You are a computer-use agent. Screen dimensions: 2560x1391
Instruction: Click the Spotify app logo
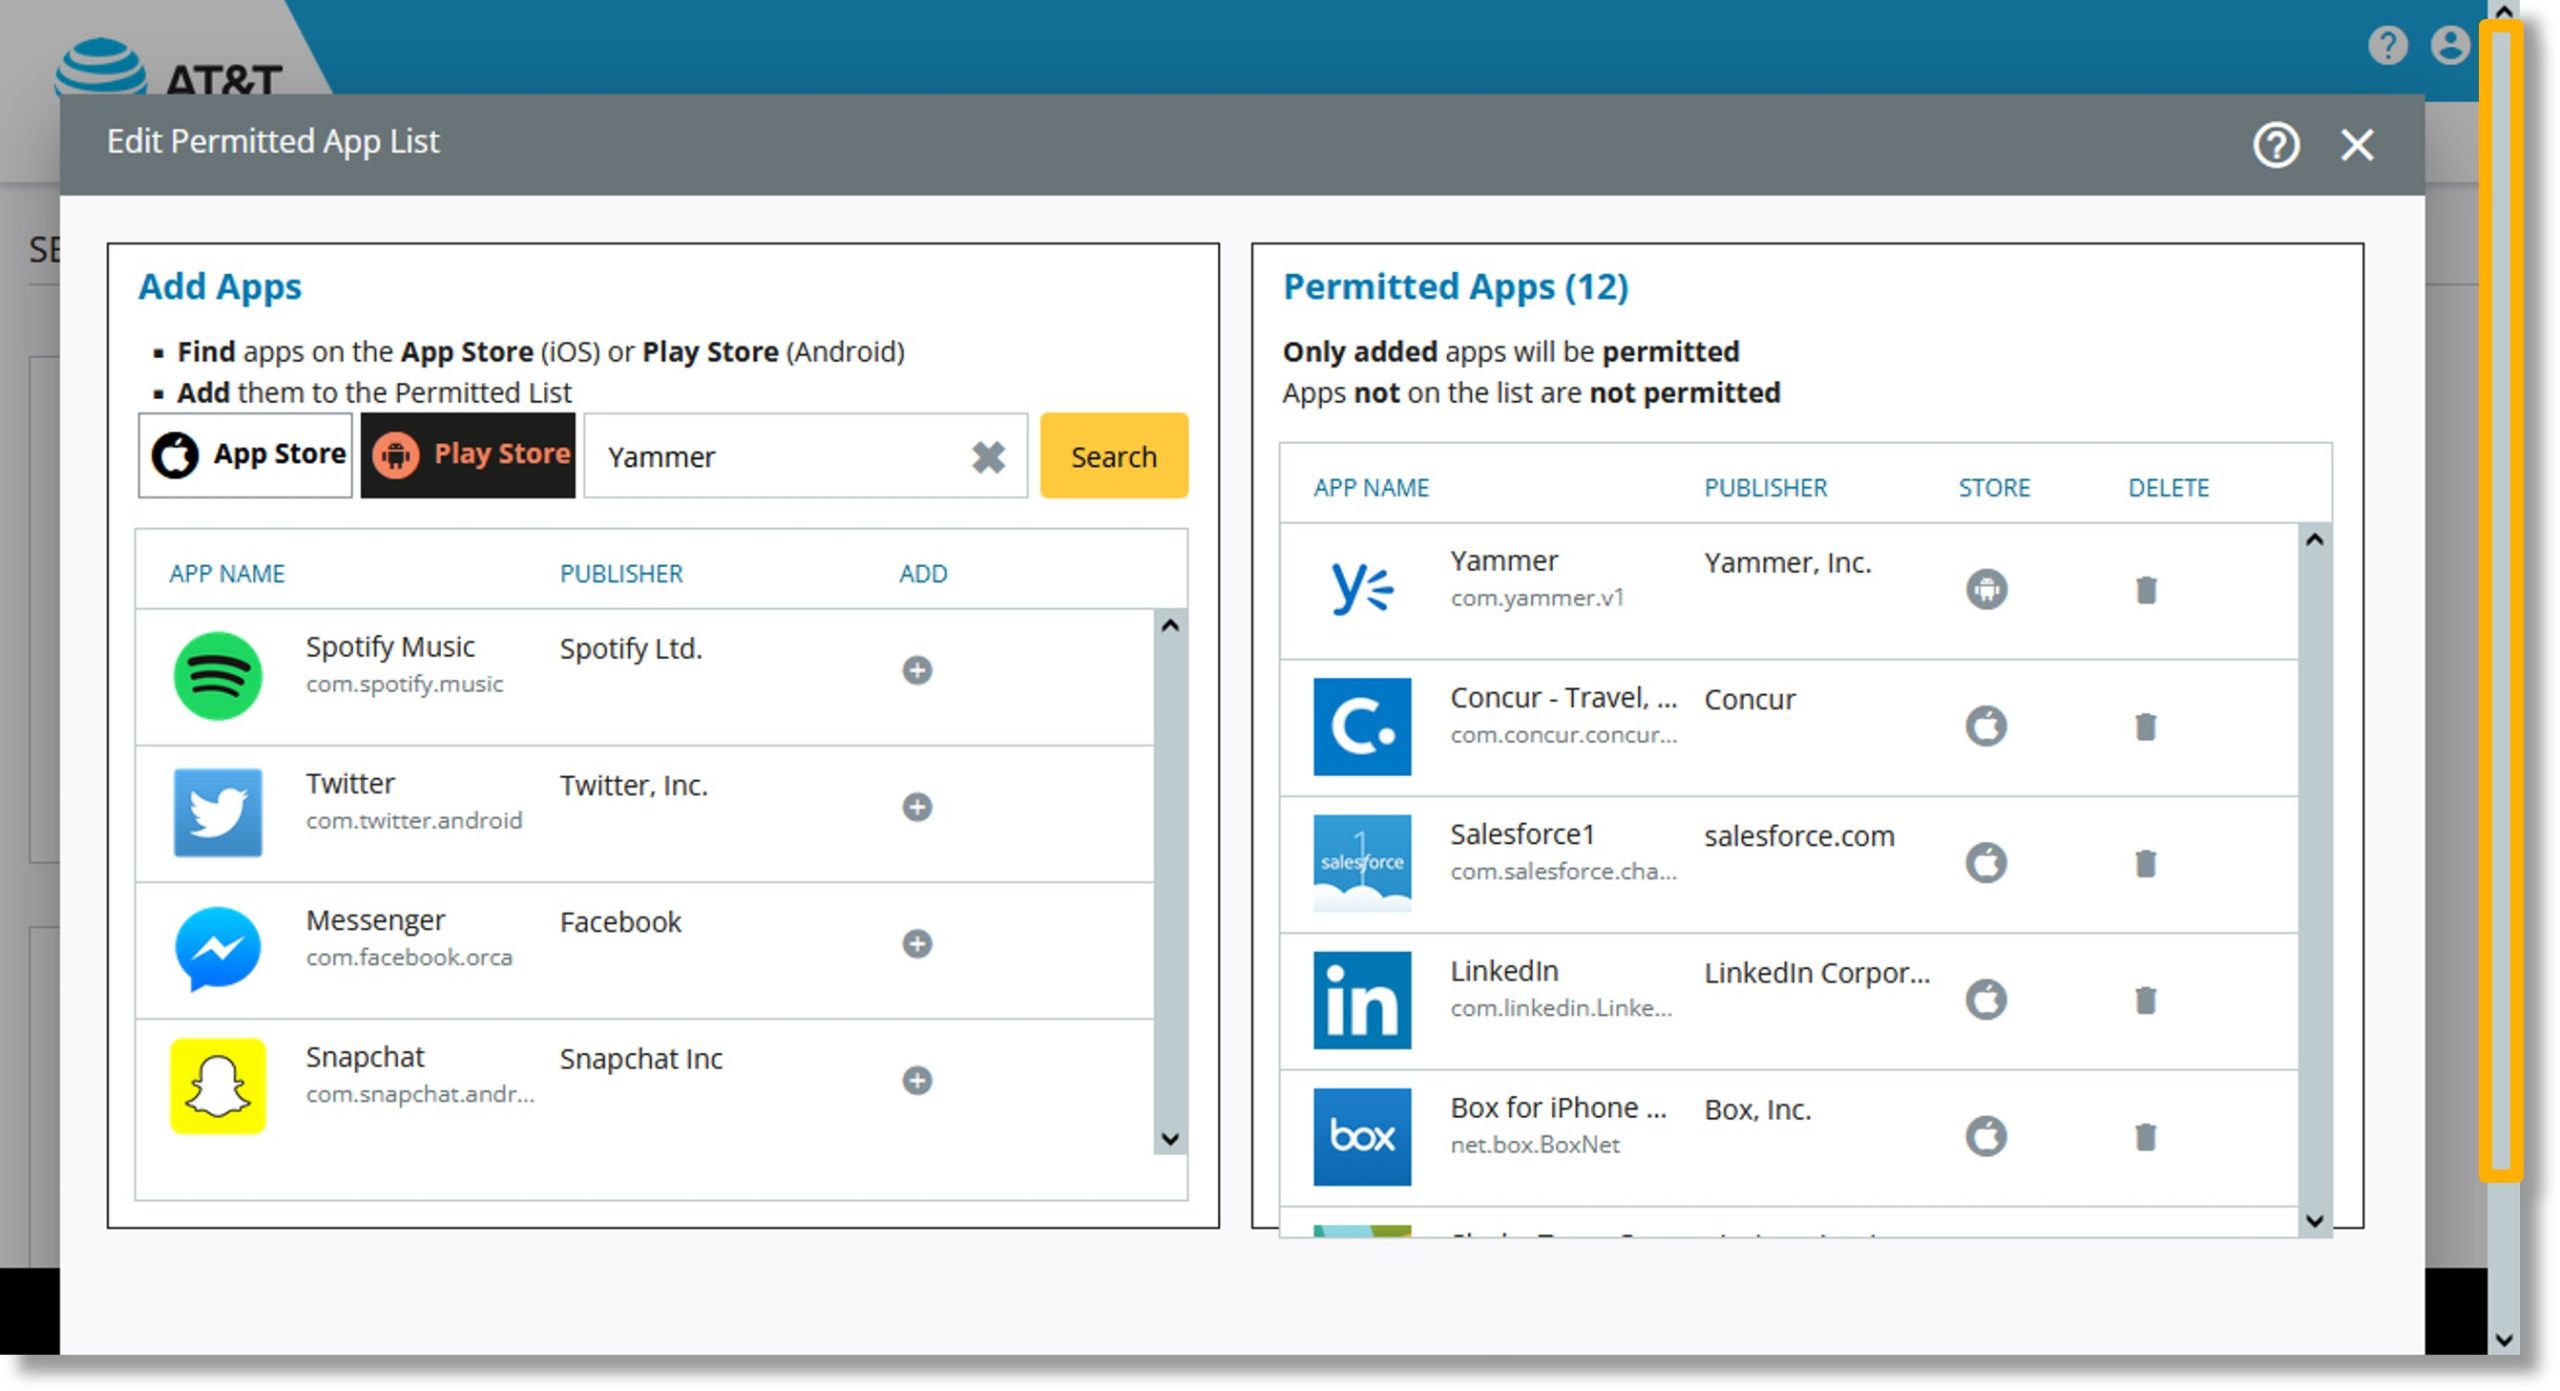[218, 676]
